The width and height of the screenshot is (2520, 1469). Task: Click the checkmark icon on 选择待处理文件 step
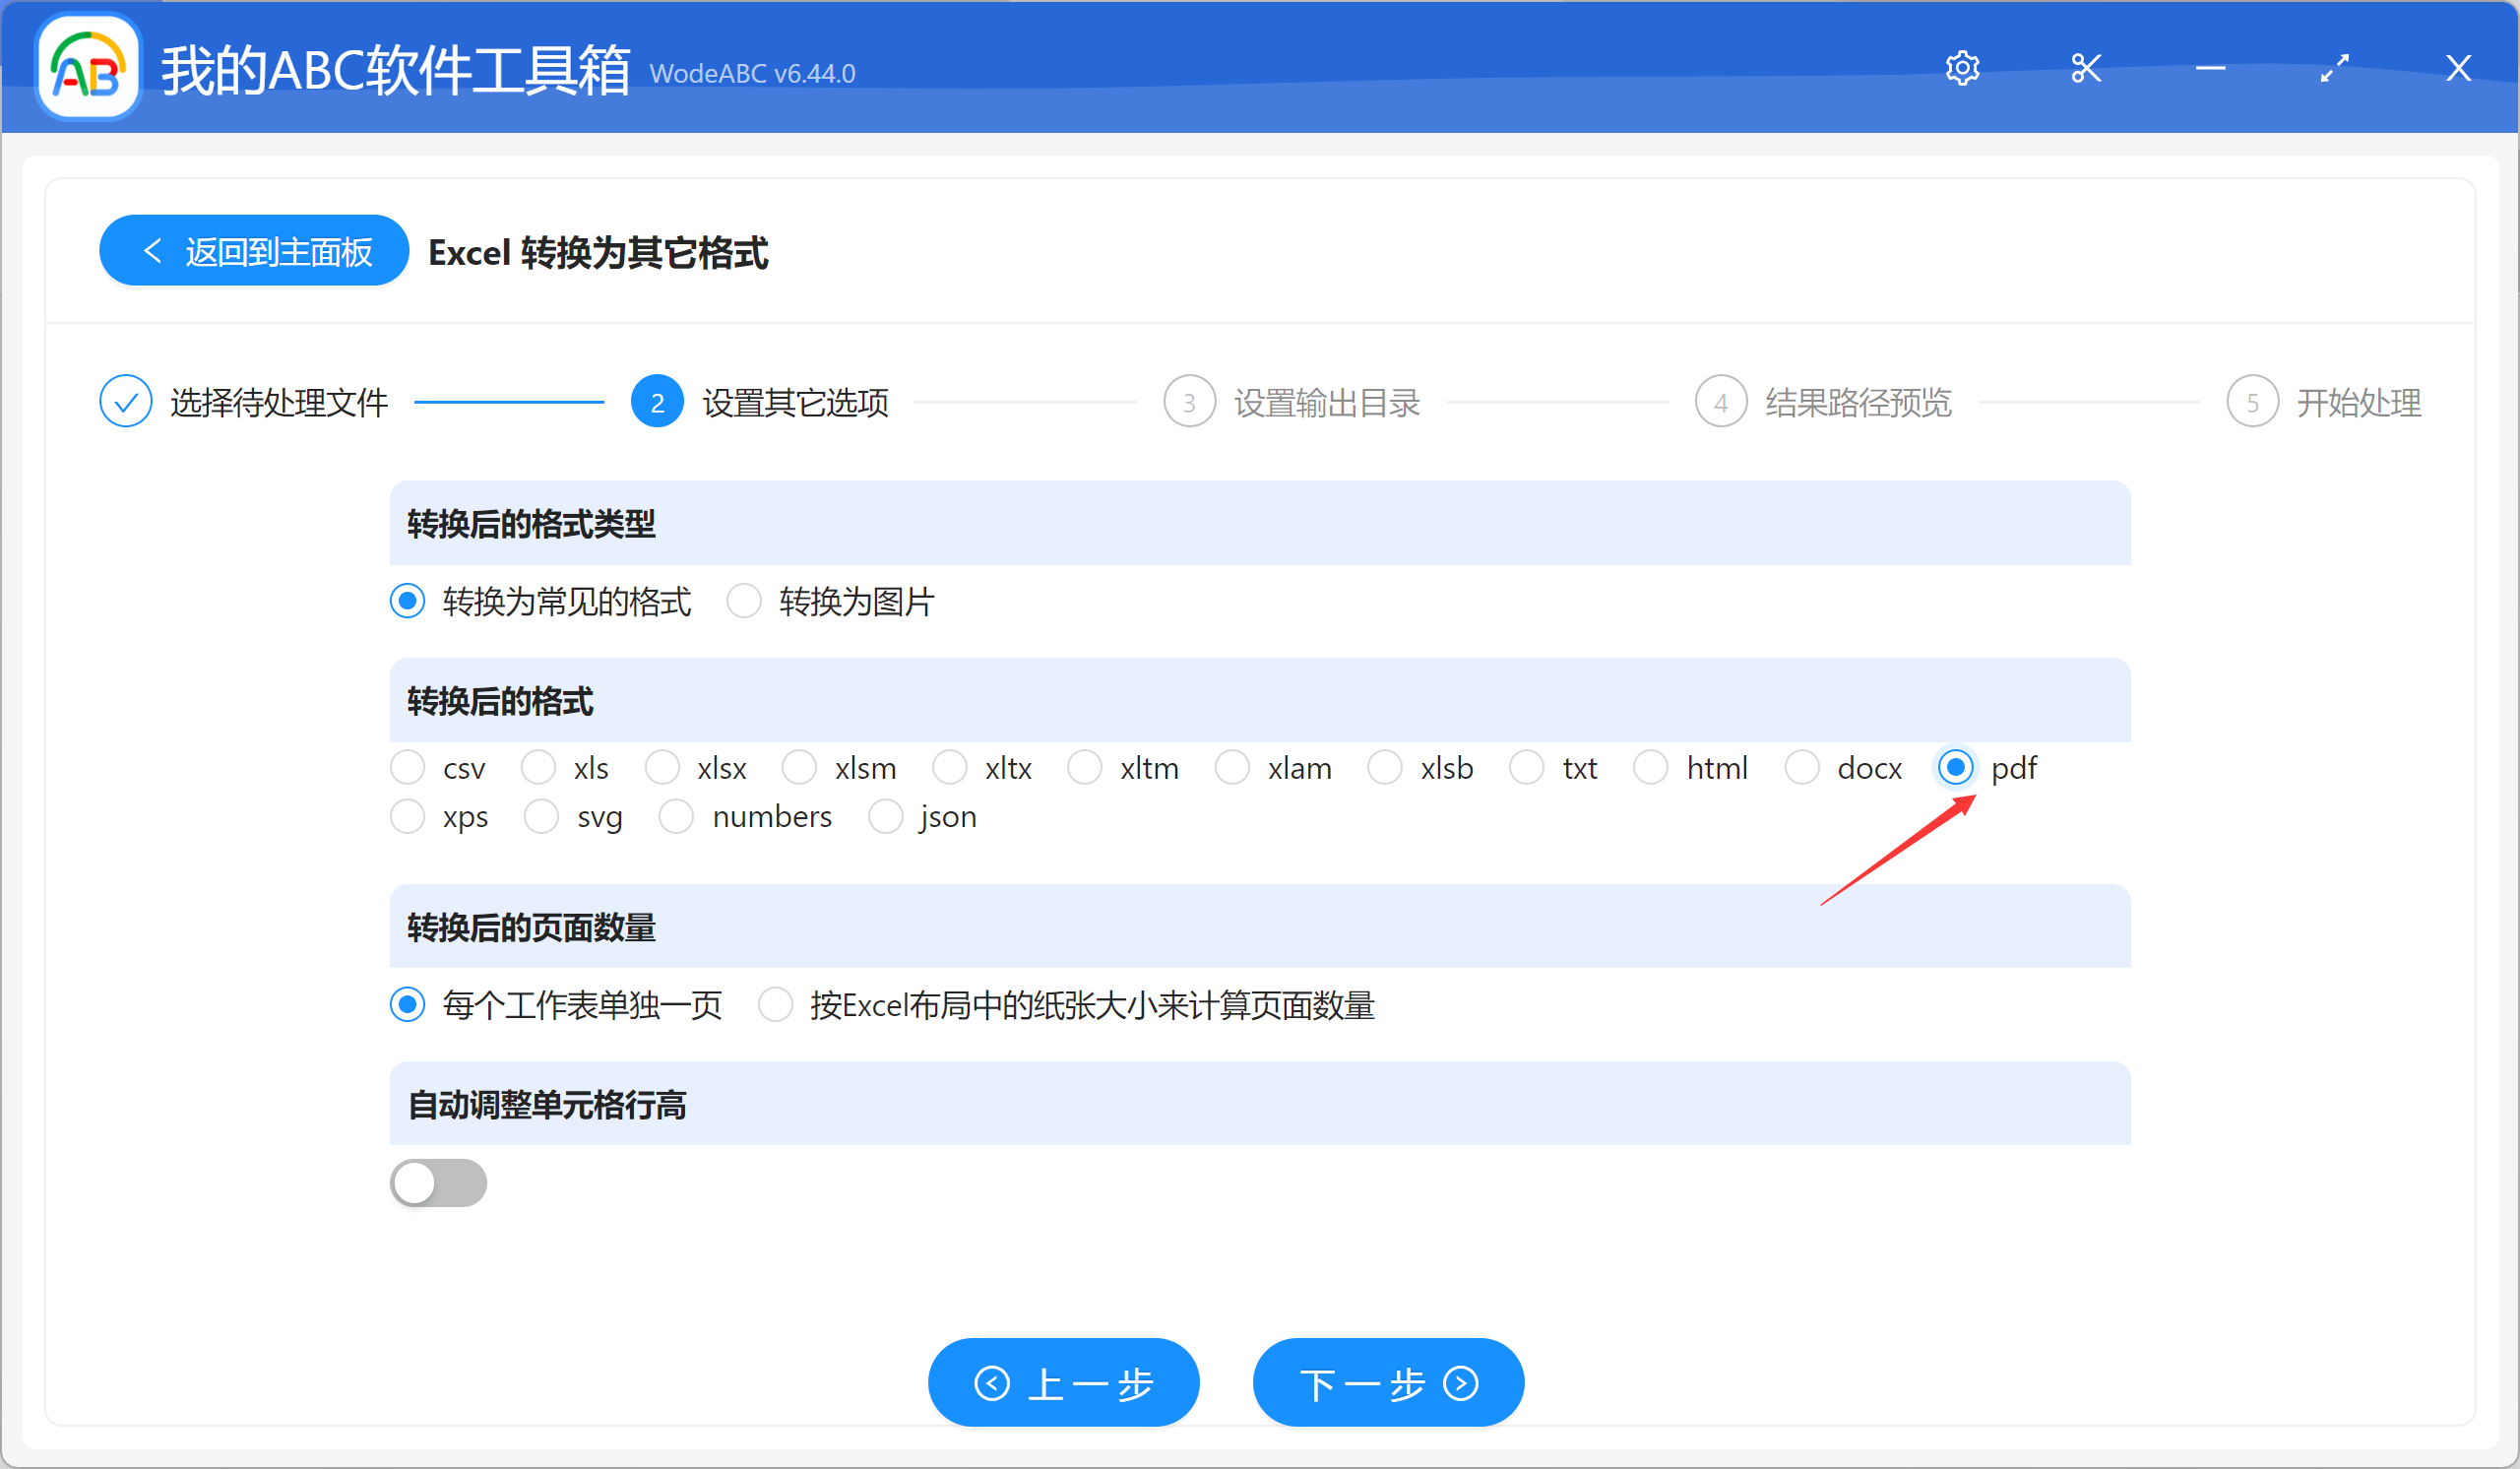(125, 400)
